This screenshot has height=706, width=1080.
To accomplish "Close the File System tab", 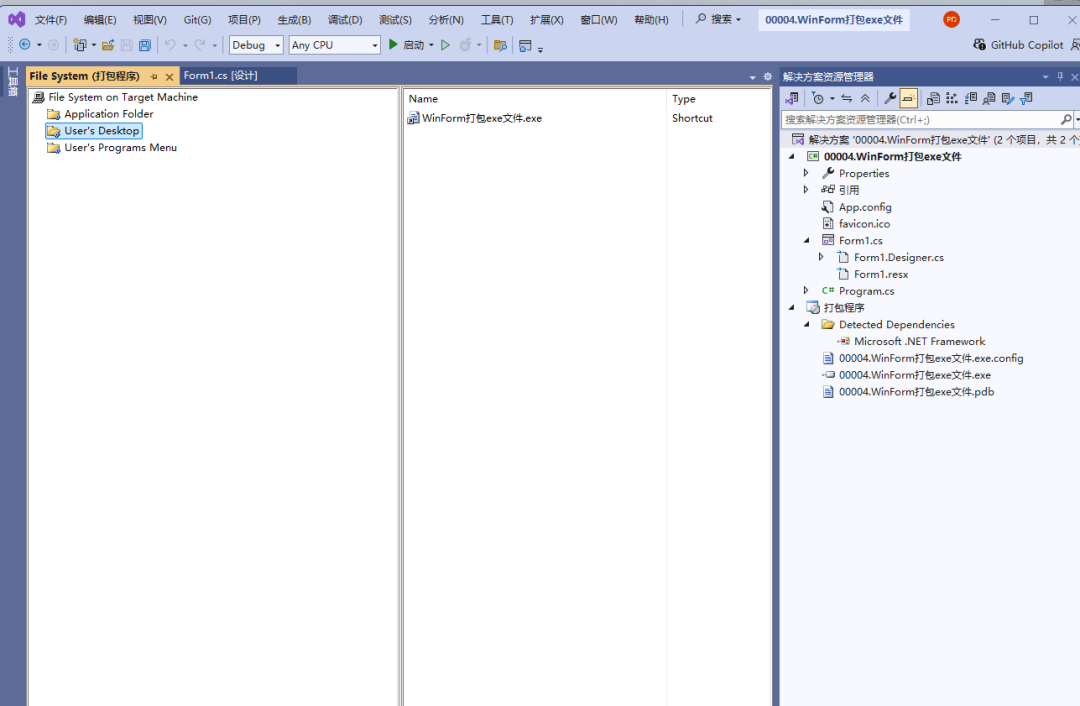I will [x=169, y=76].
